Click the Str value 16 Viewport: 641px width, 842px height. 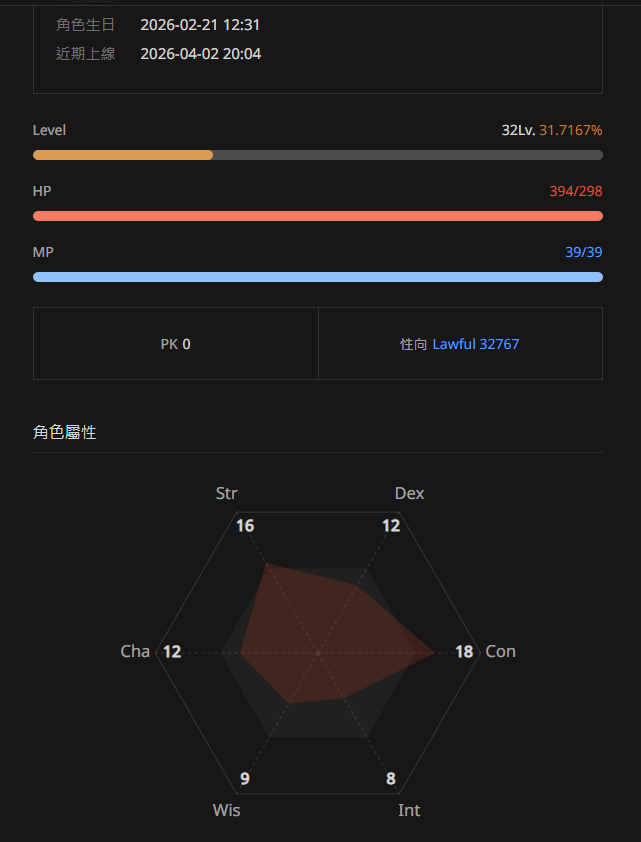245,526
